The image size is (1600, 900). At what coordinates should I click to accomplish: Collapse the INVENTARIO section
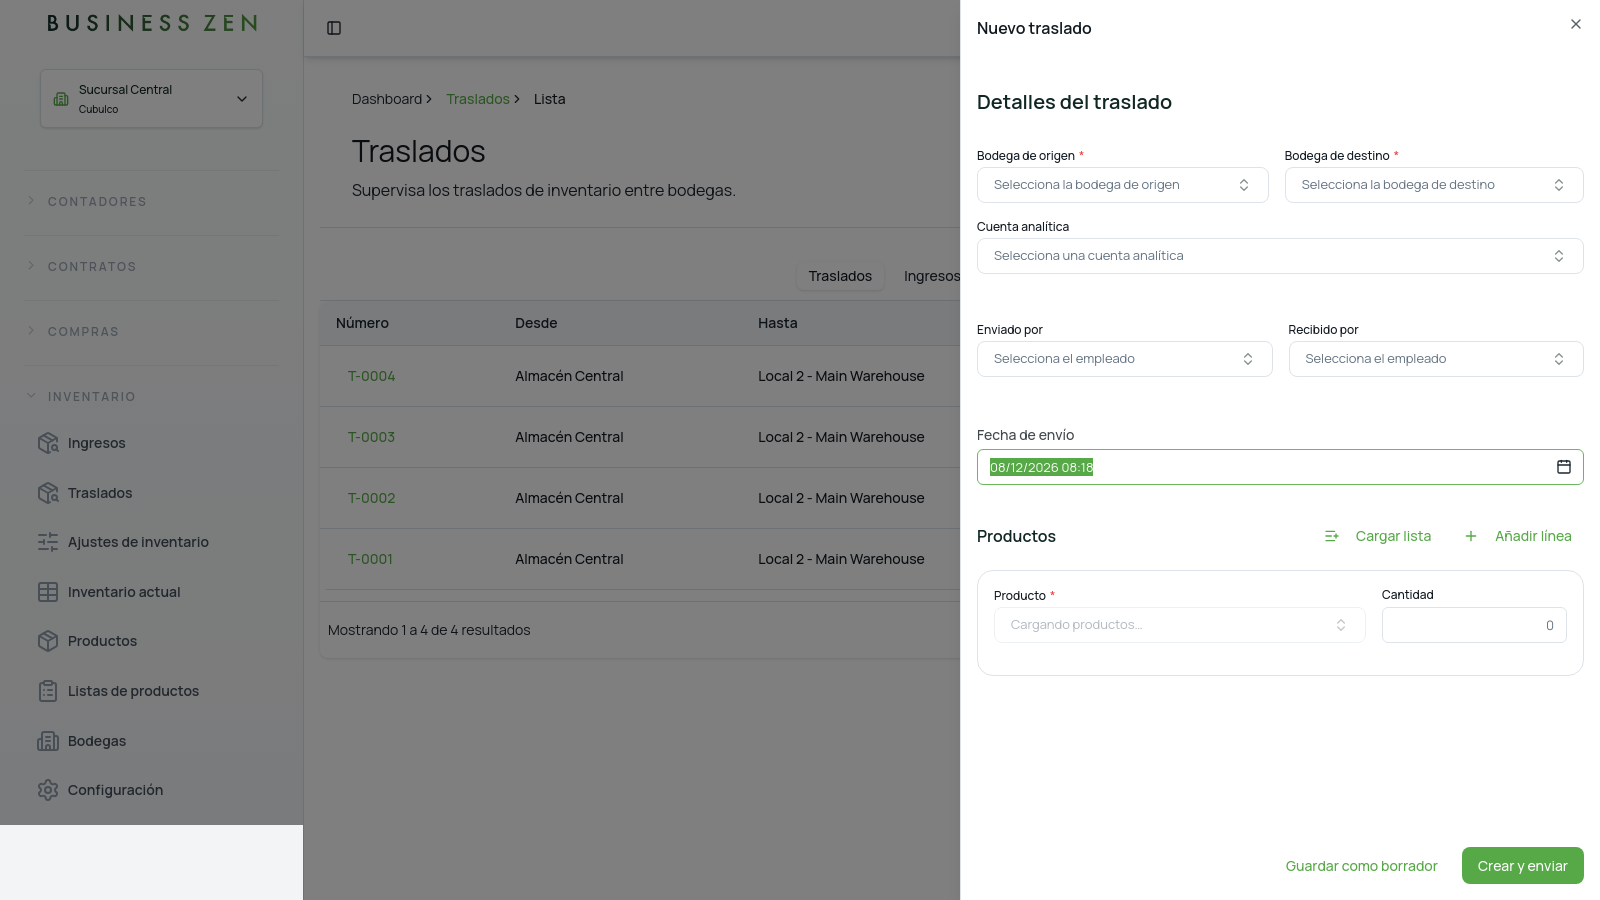click(91, 397)
